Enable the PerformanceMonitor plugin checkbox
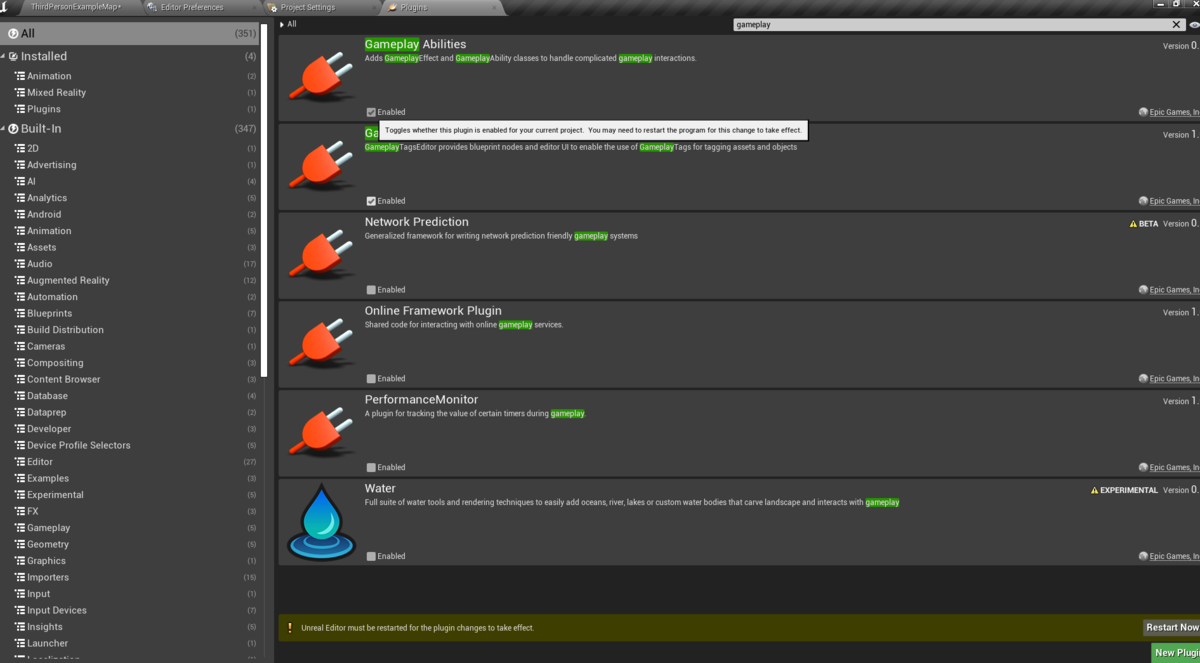This screenshot has width=1200, height=663. [371, 467]
